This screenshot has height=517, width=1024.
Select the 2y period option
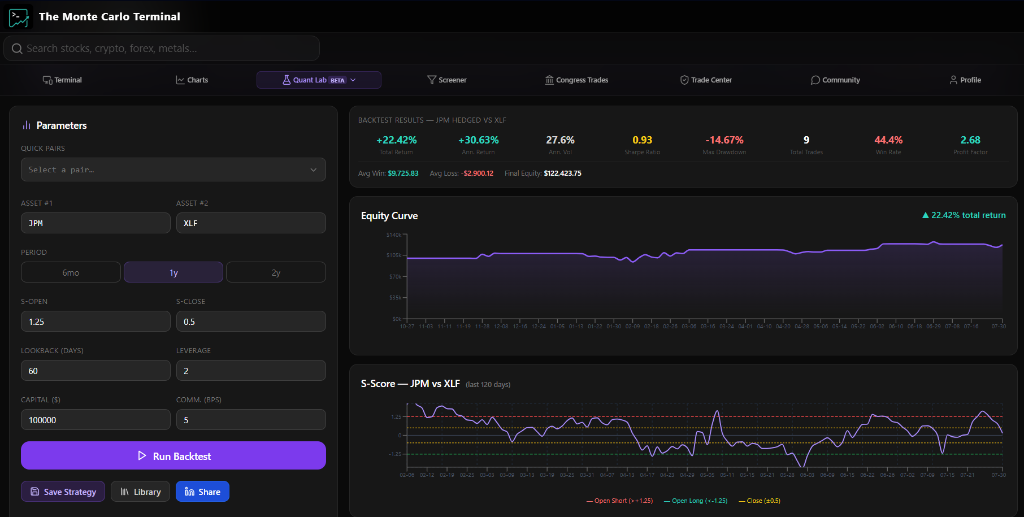pos(276,272)
